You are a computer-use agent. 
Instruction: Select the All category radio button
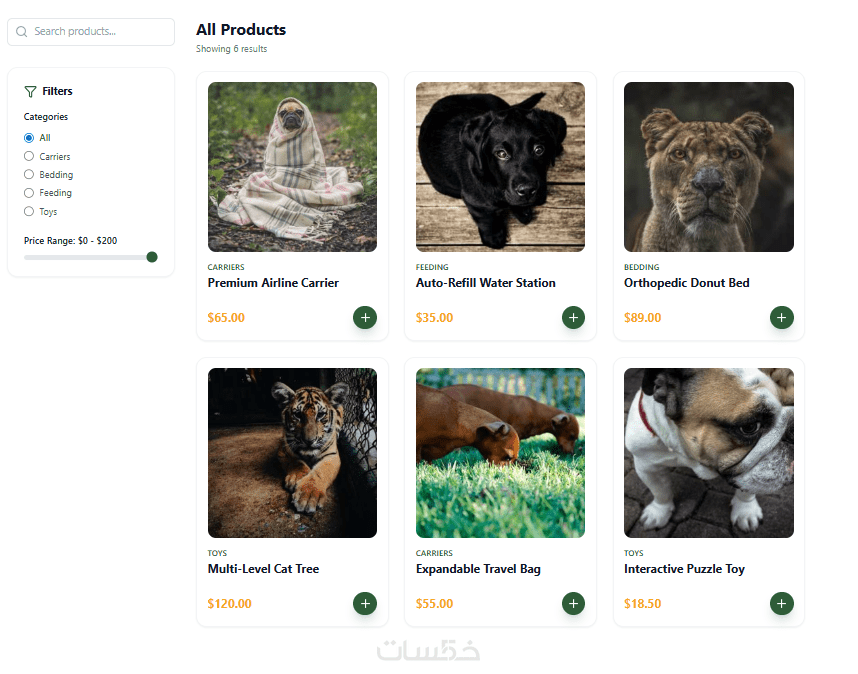pyautogui.click(x=29, y=138)
